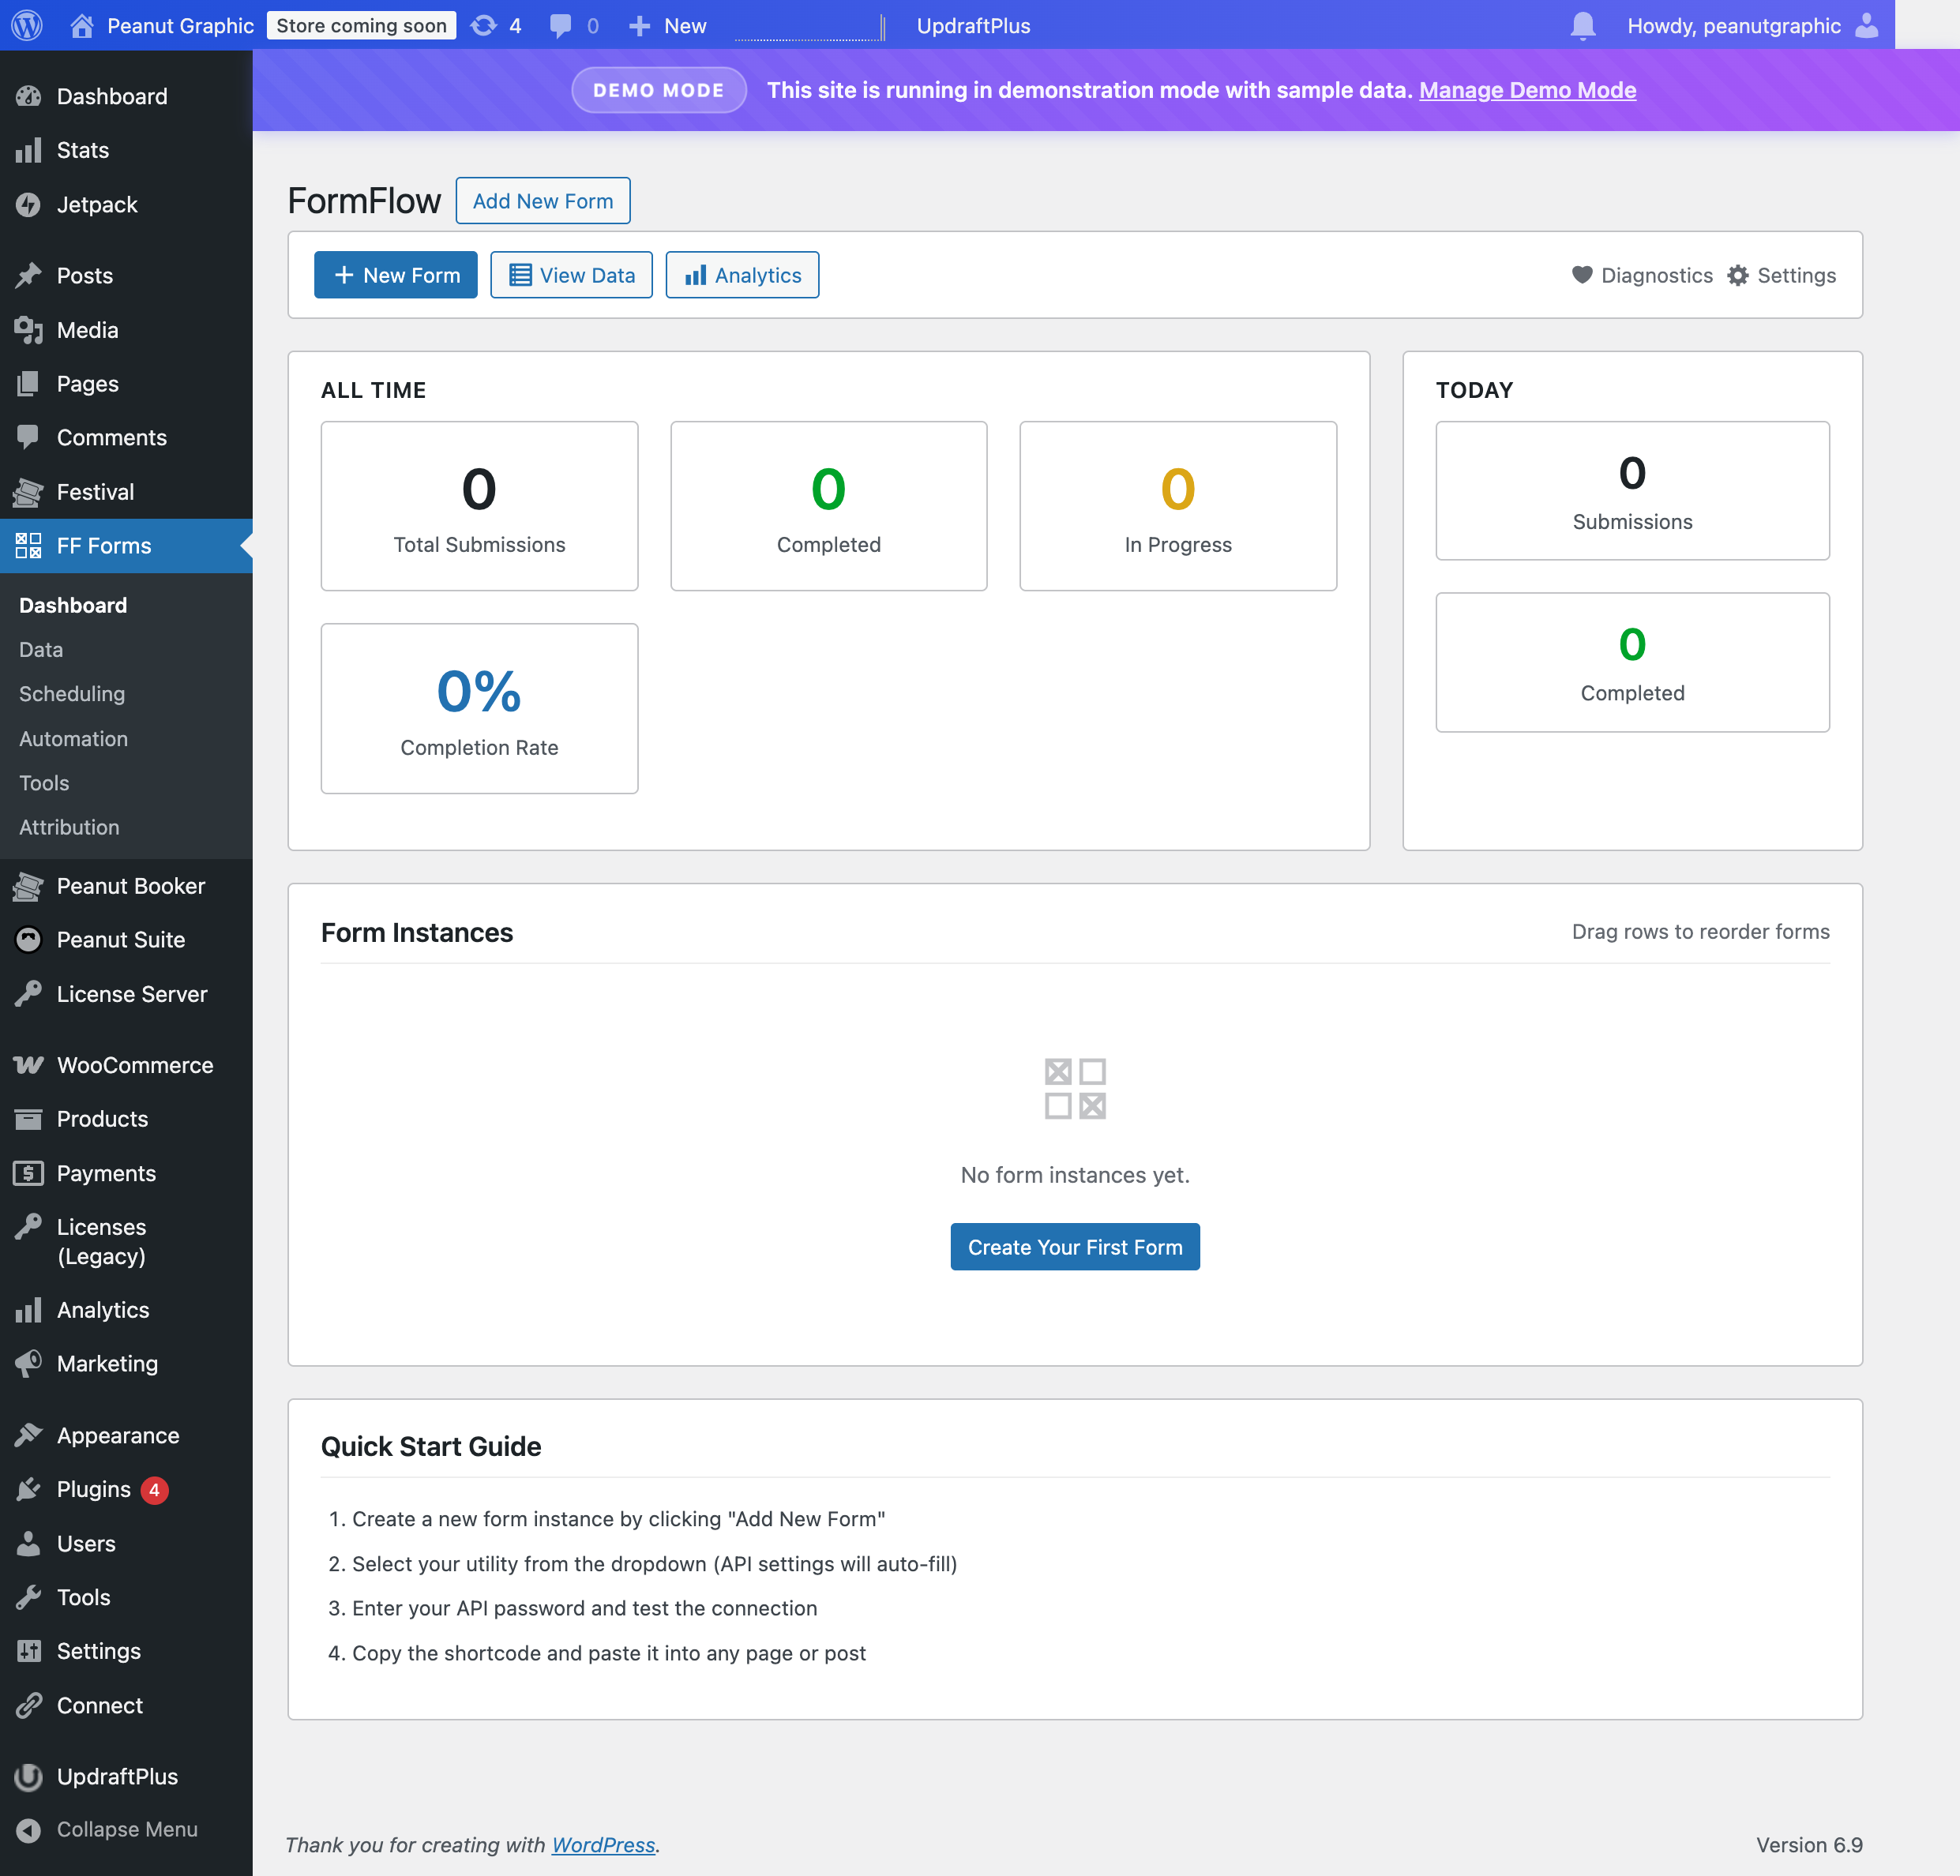The image size is (1960, 1876).
Task: Select the UpdraftPlus shield icon in sidebar
Action: (29, 1776)
